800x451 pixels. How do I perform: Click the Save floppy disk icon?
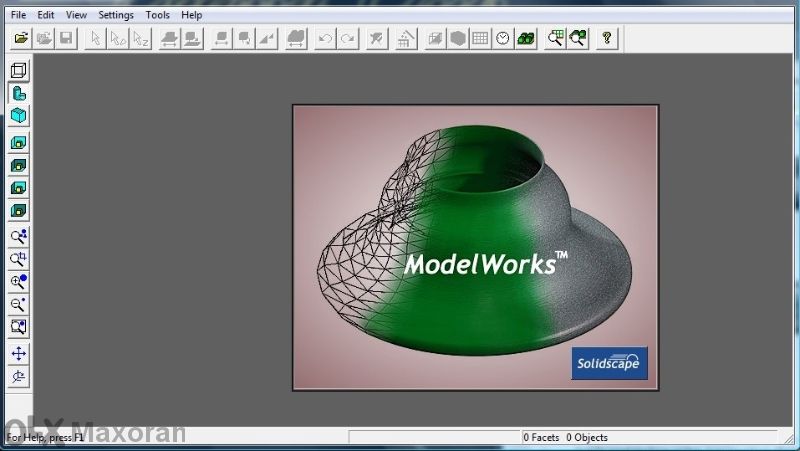click(66, 38)
